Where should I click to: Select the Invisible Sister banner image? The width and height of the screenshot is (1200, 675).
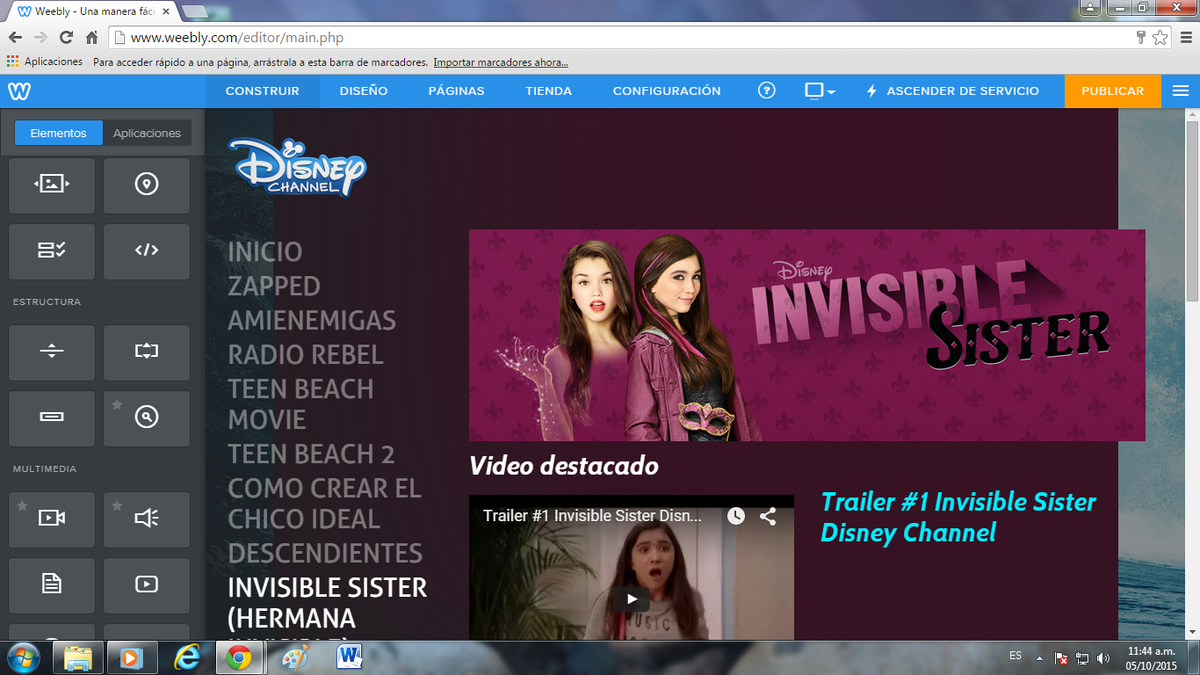(x=807, y=335)
